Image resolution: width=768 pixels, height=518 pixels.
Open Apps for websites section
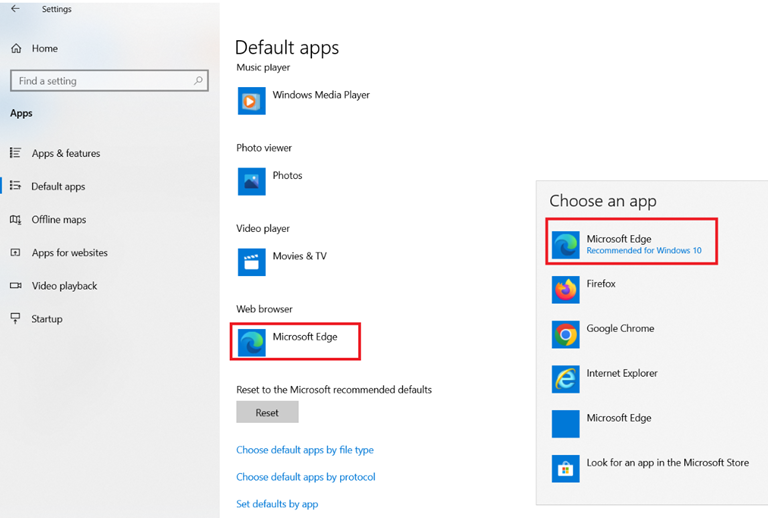coord(70,253)
